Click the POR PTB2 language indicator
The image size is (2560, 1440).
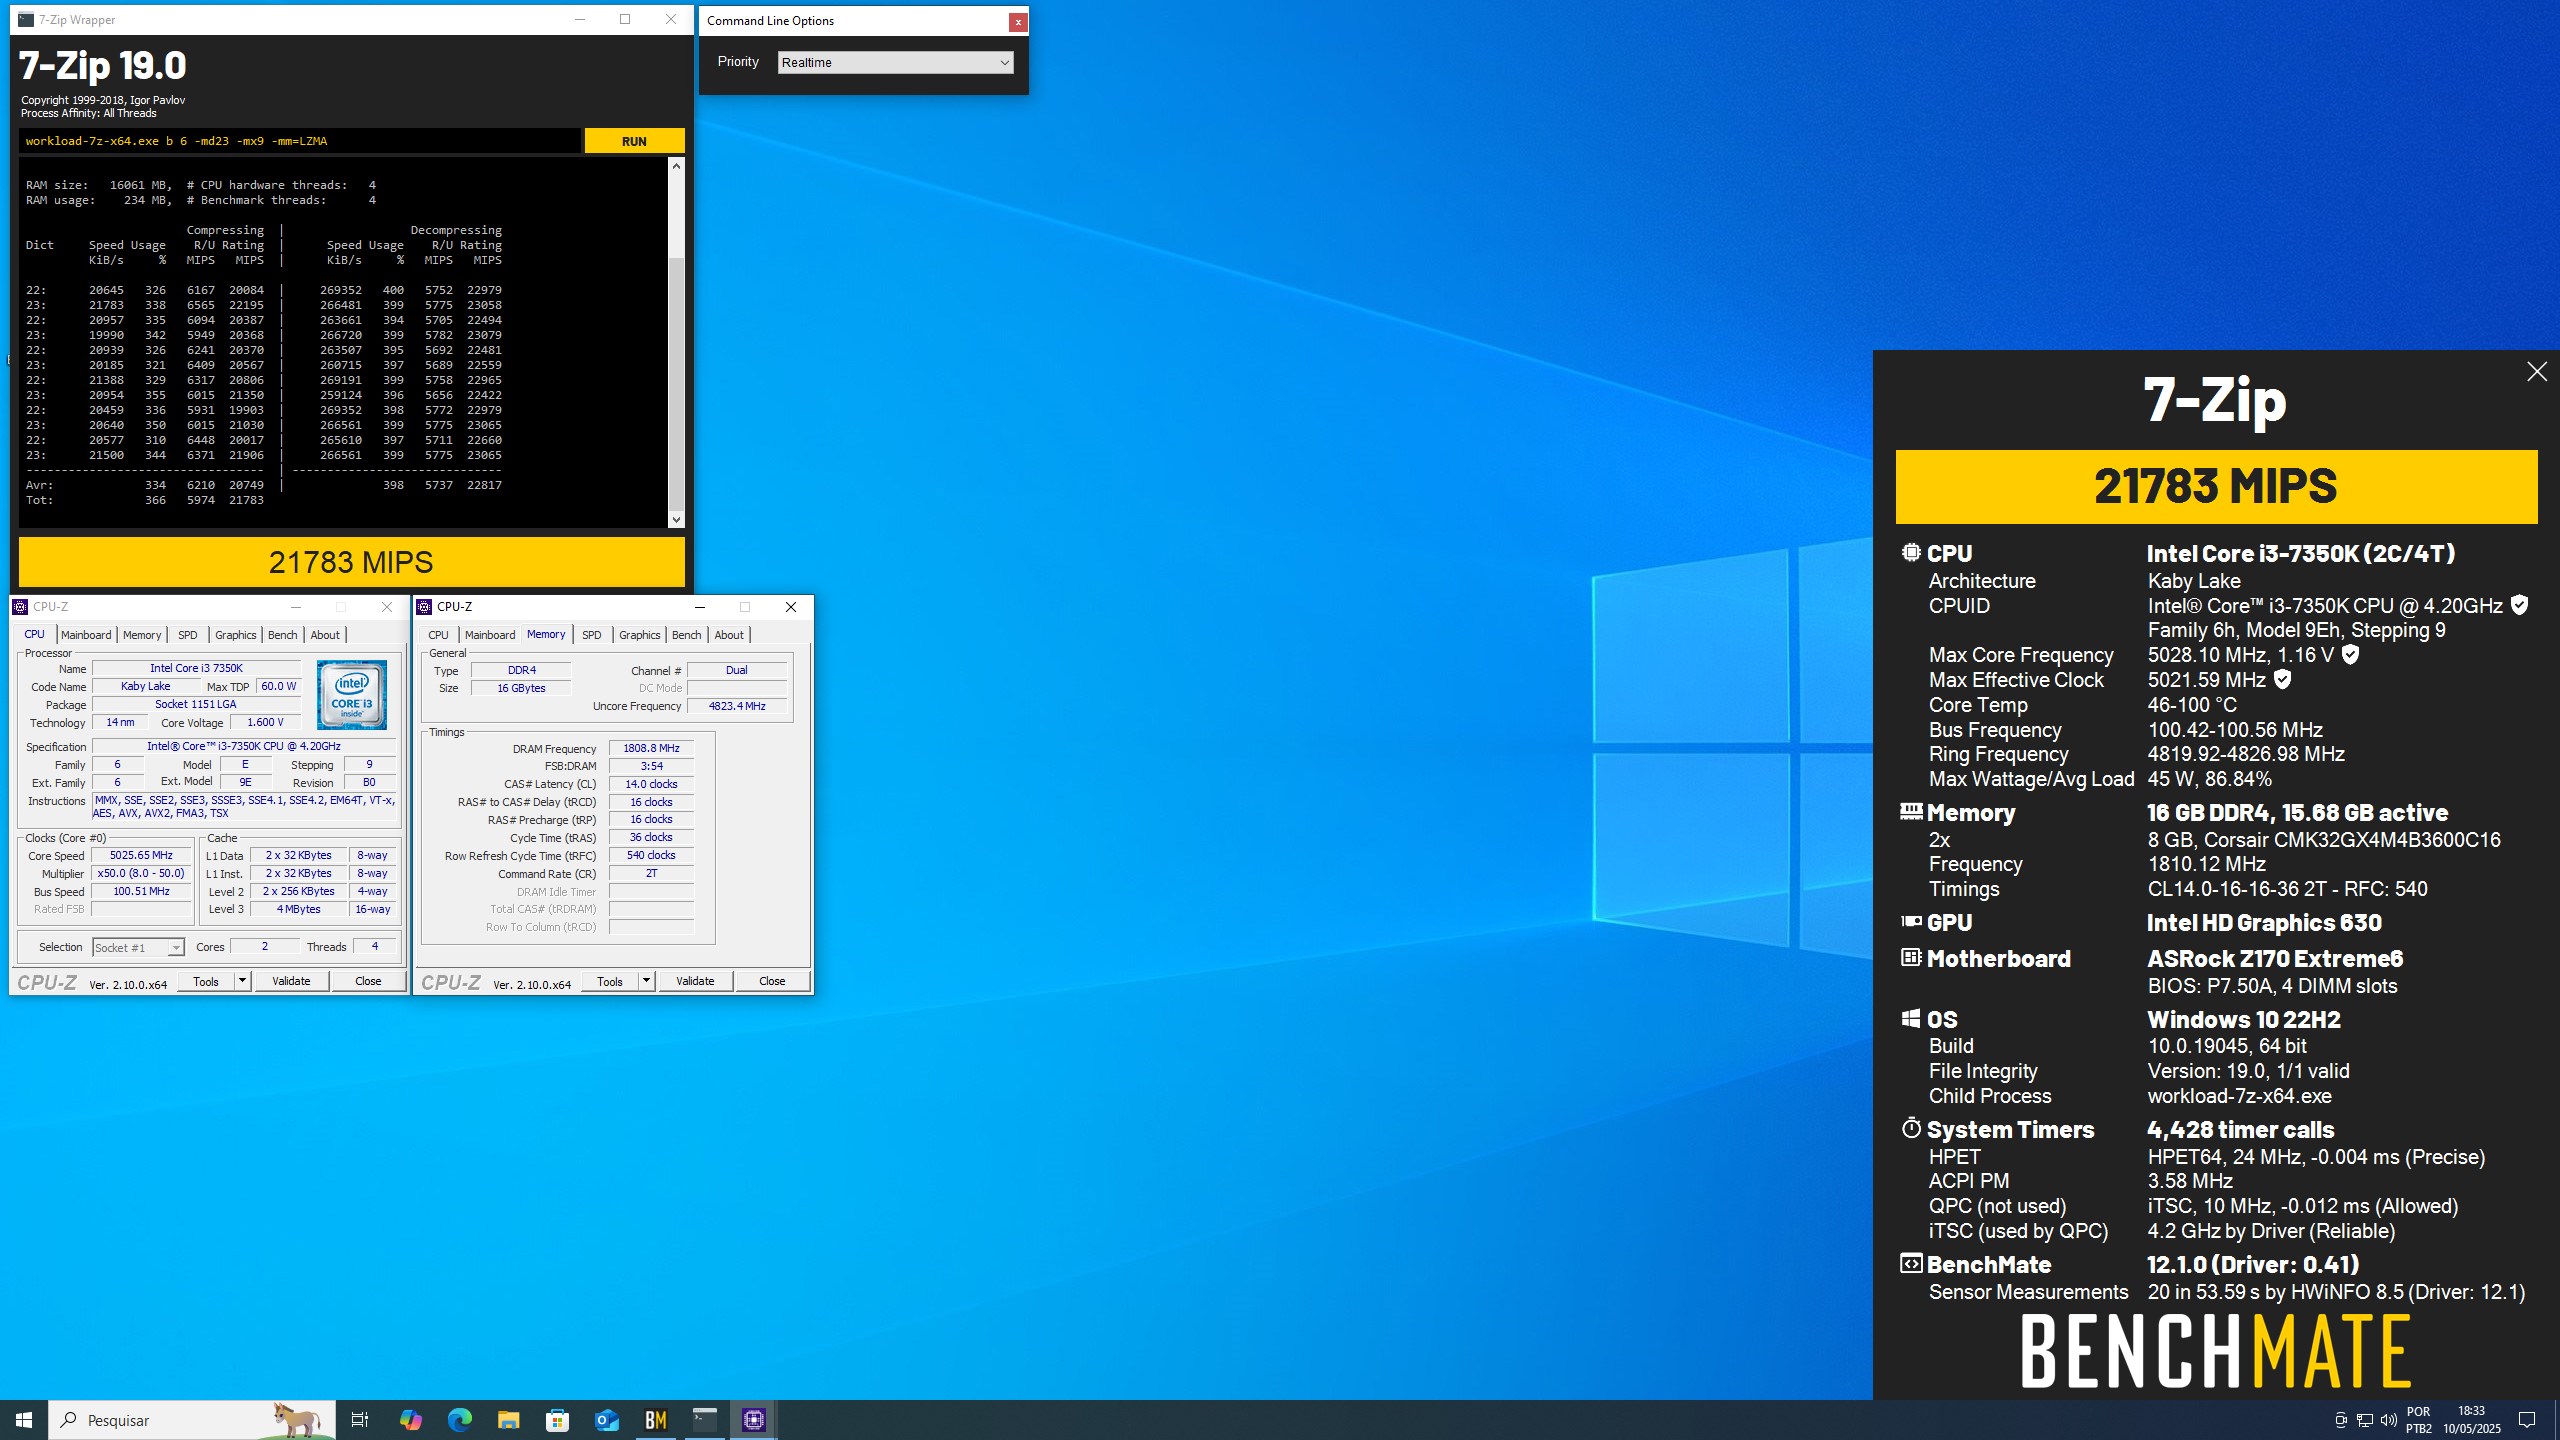tap(2418, 1420)
